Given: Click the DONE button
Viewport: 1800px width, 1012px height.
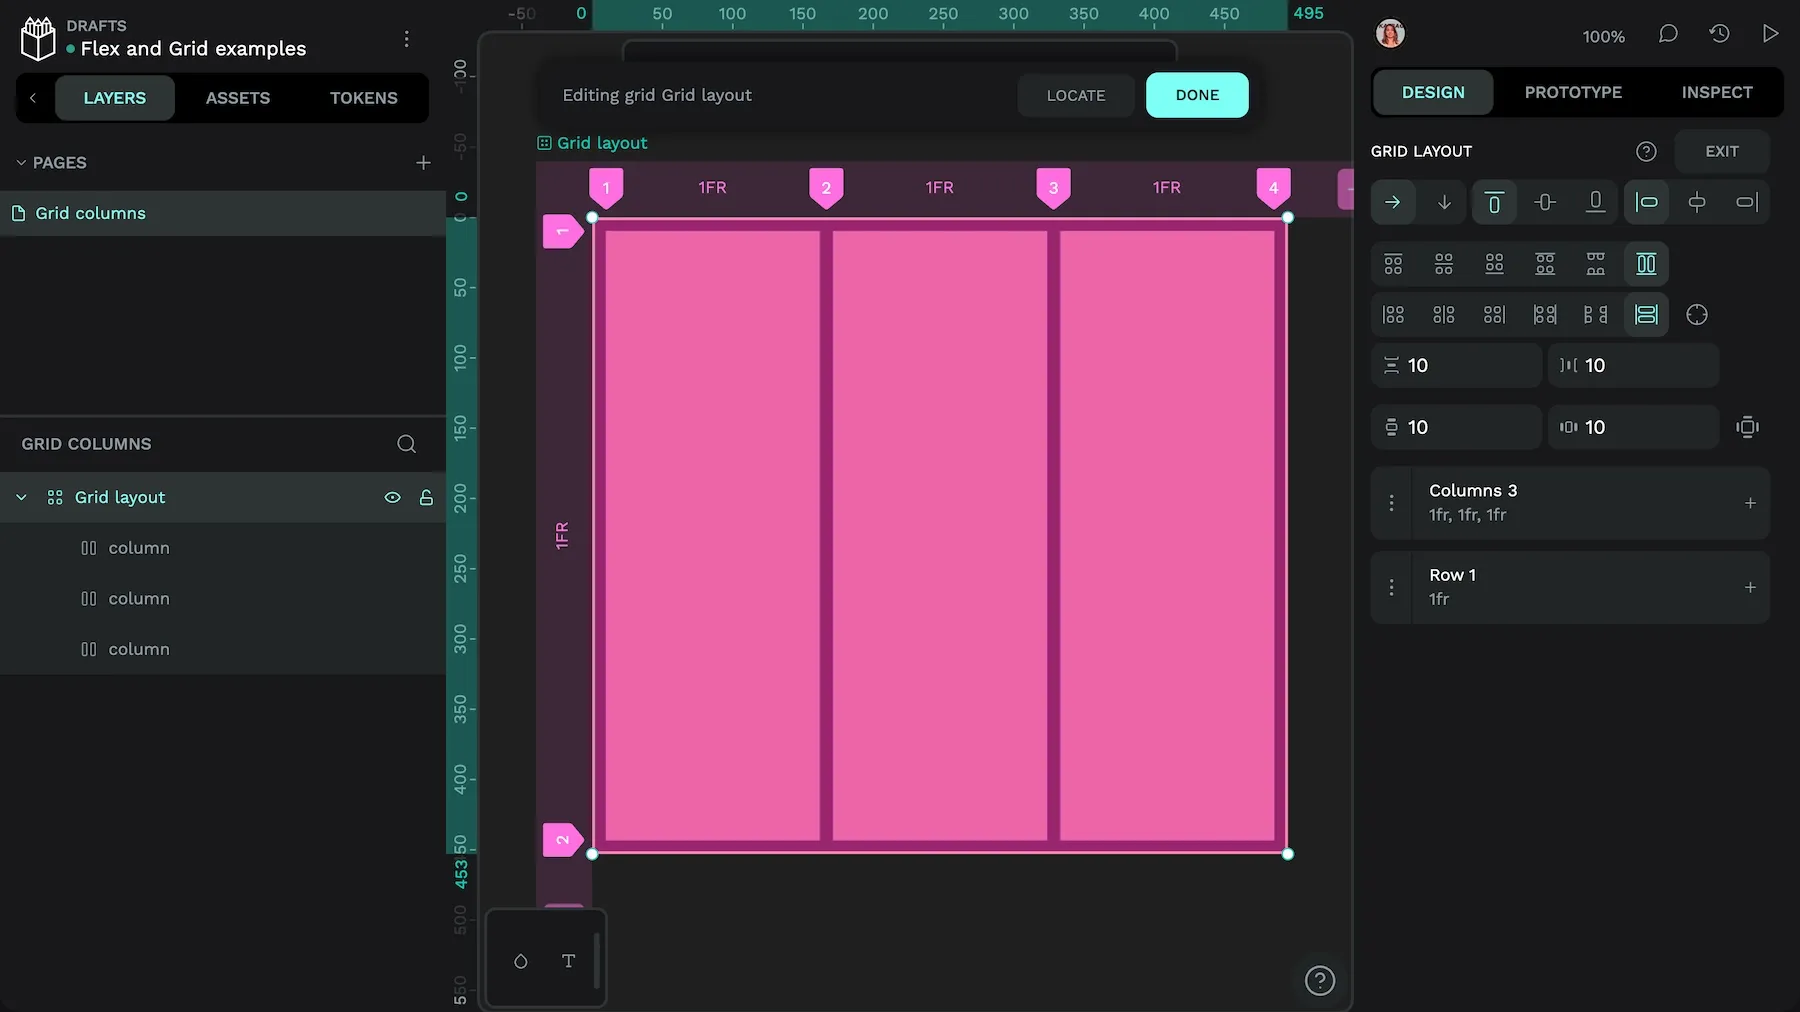Looking at the screenshot, I should [x=1197, y=95].
